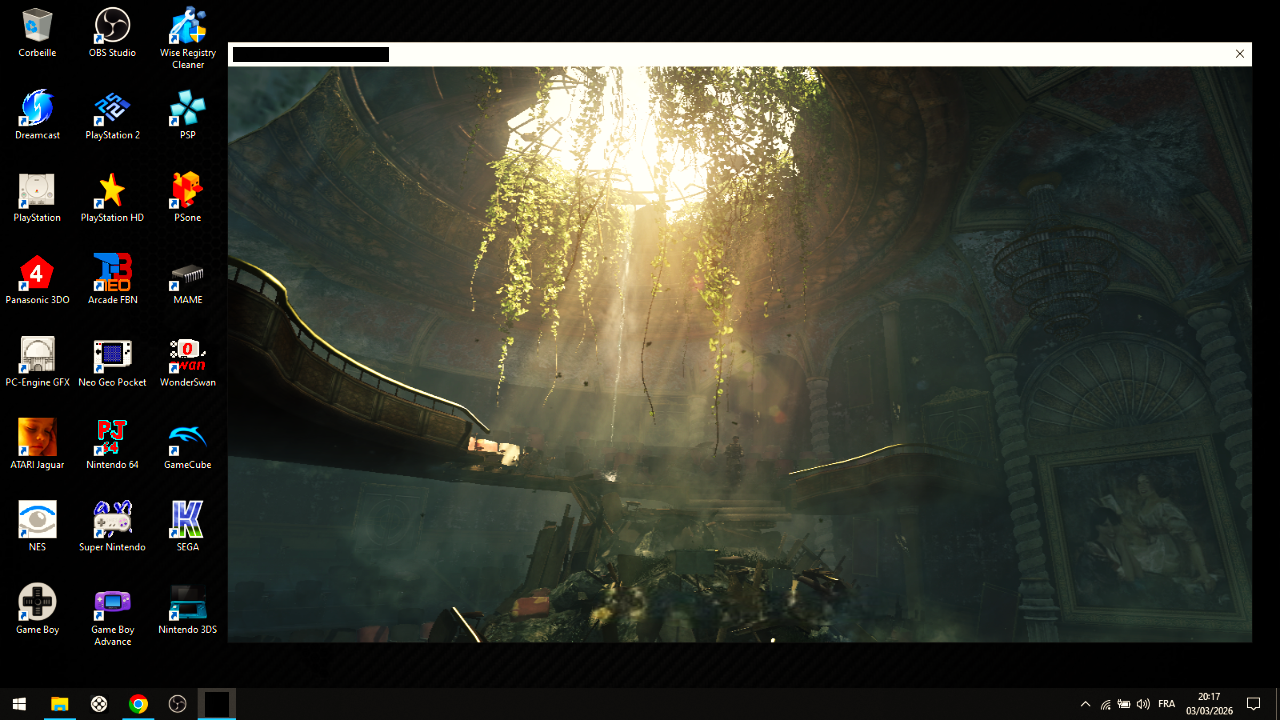Viewport: 1280px width, 720px height.
Task: Open File Explorer from the taskbar
Action: coord(59,704)
